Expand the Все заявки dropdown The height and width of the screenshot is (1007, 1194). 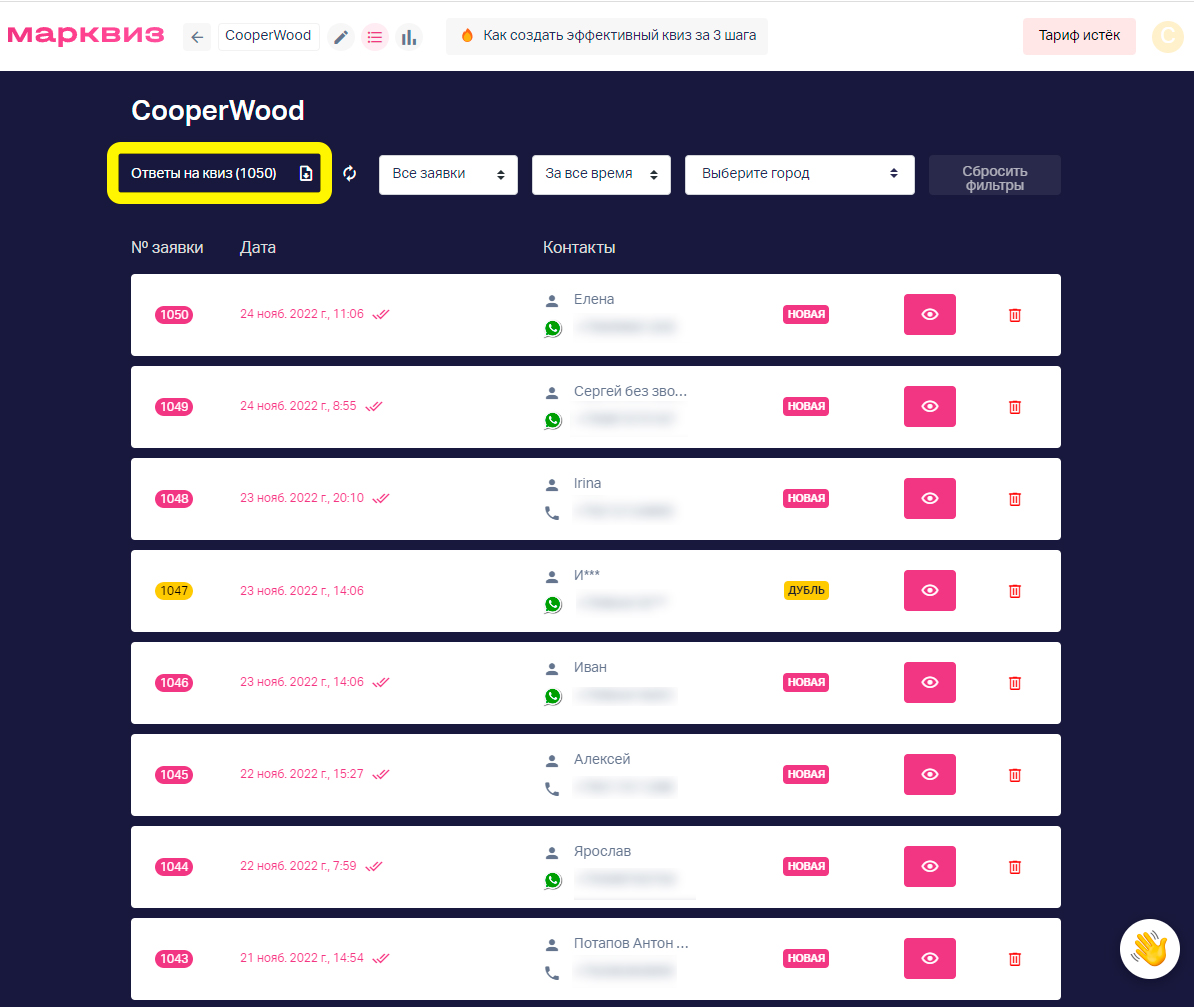tap(449, 174)
